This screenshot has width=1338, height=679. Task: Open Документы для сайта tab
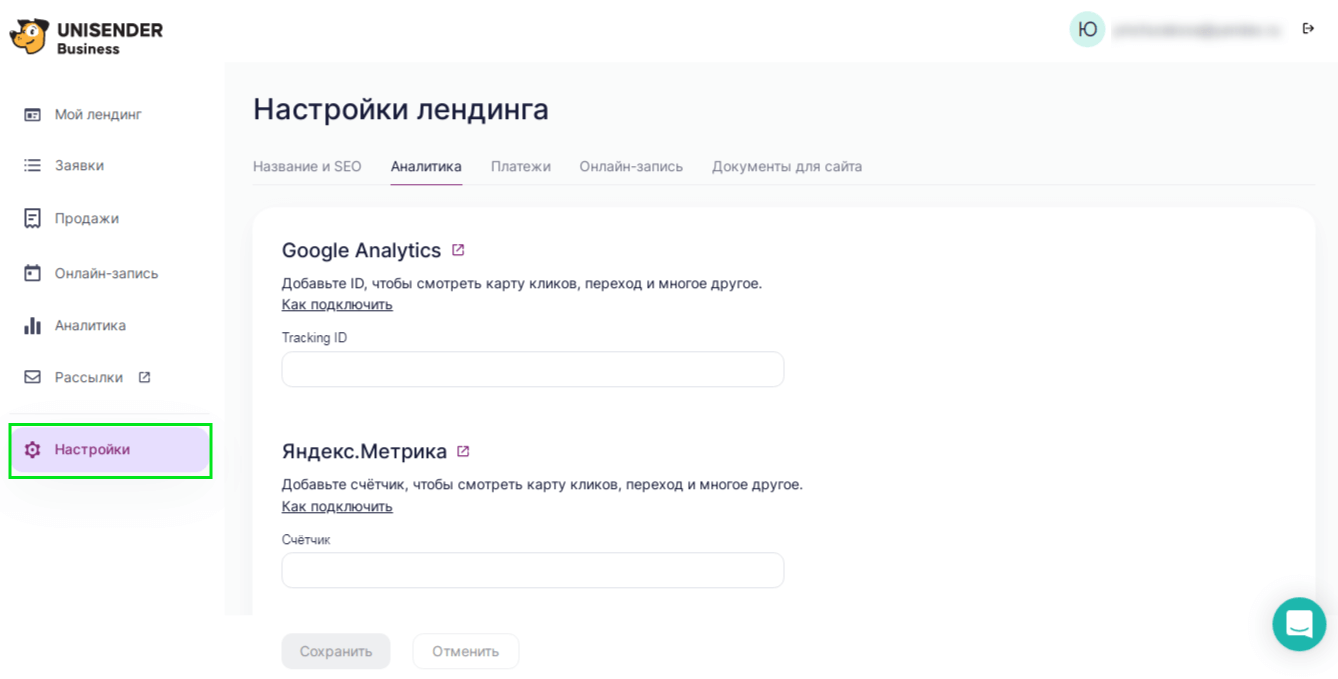click(787, 166)
